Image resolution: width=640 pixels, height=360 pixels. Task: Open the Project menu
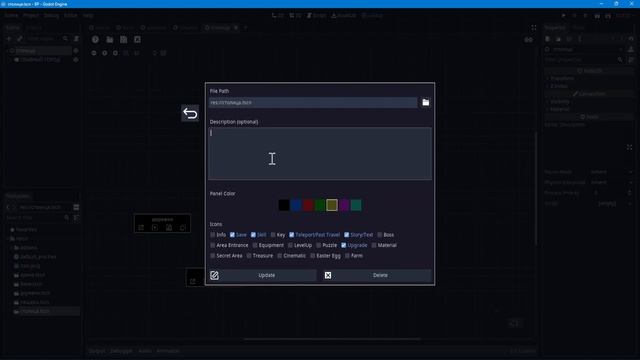[31, 16]
